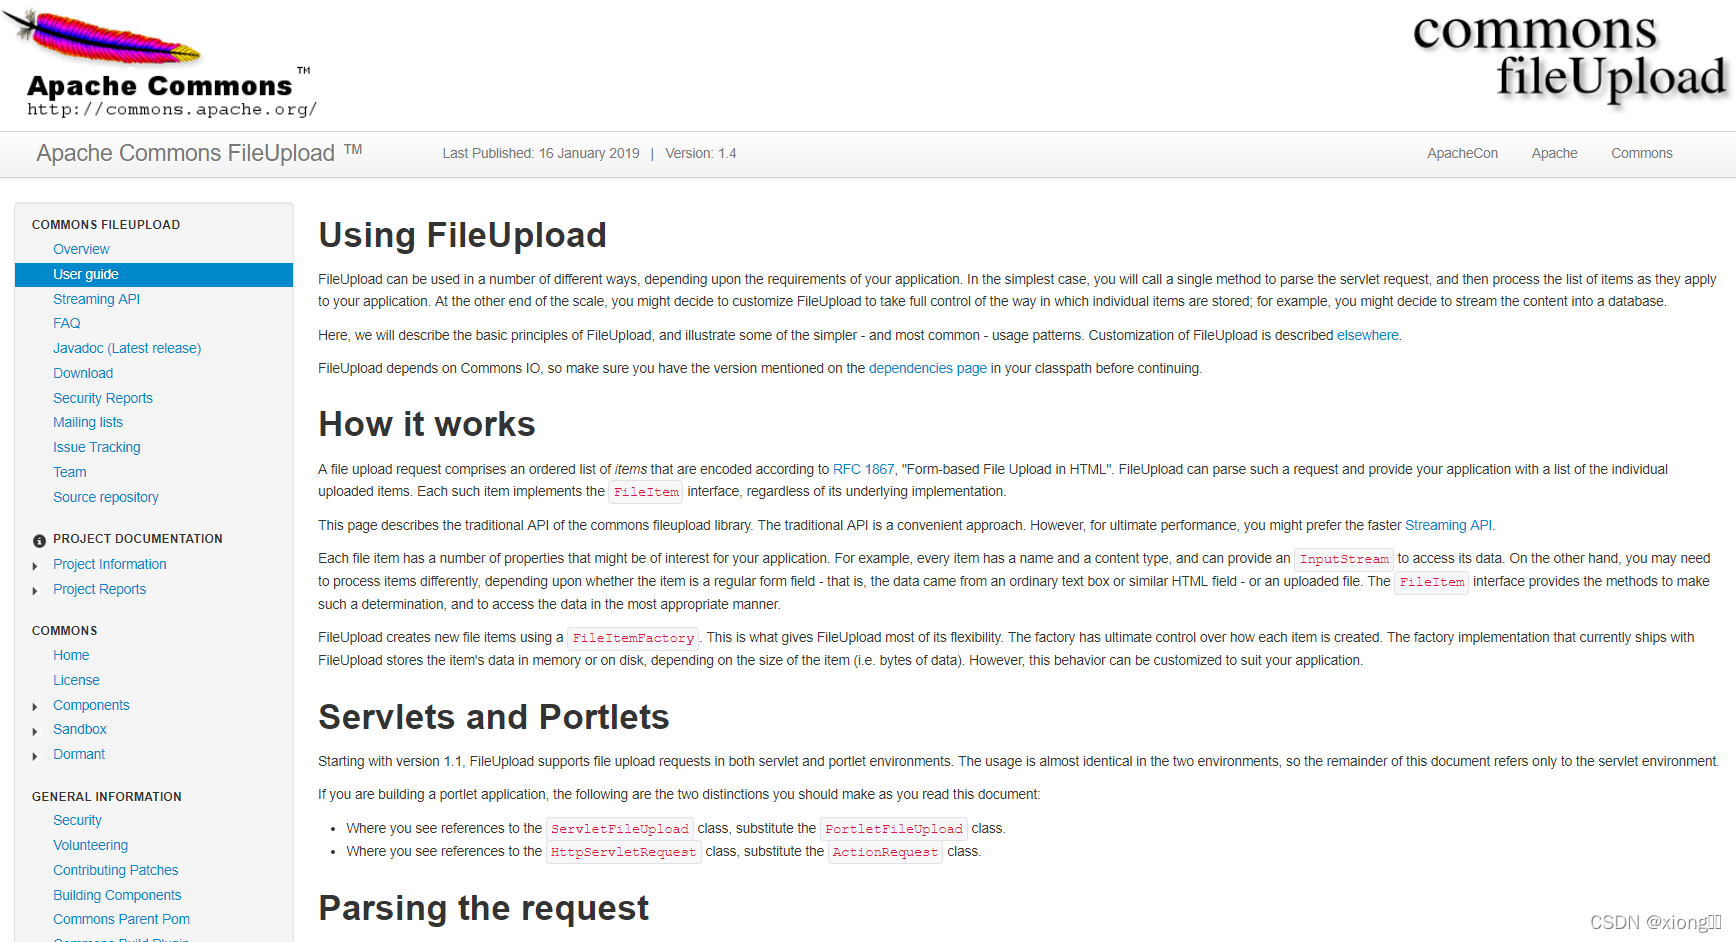
Task: Open Contributing Patches link
Action: point(116,870)
